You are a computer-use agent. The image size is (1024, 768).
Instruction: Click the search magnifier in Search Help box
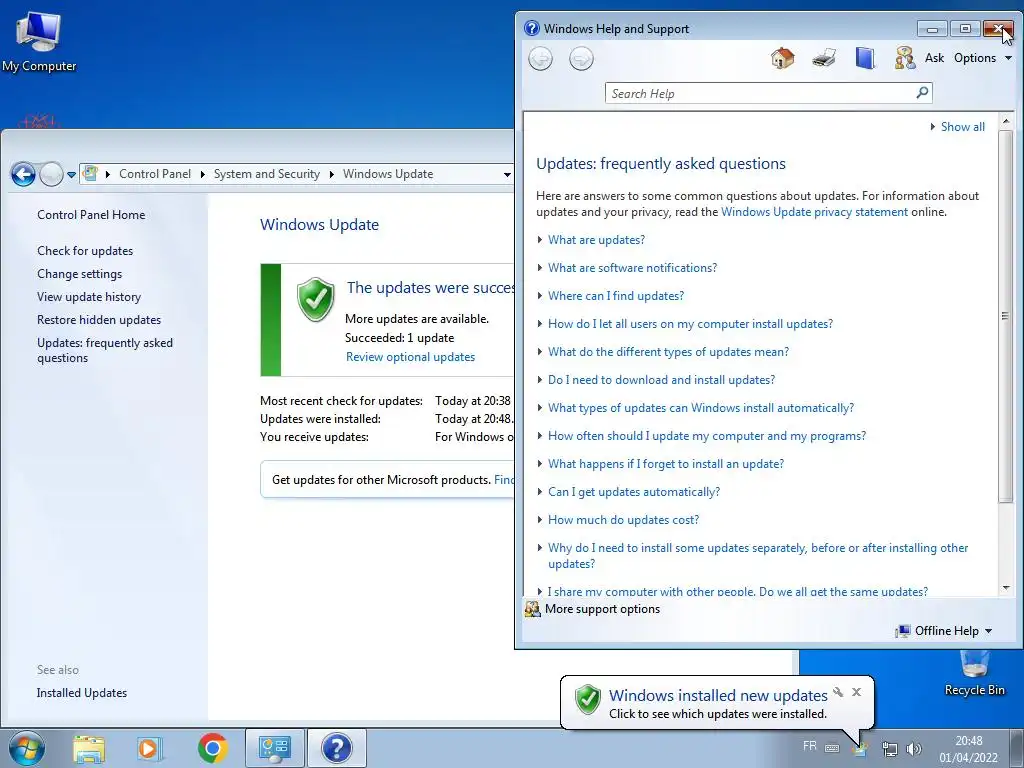[922, 93]
